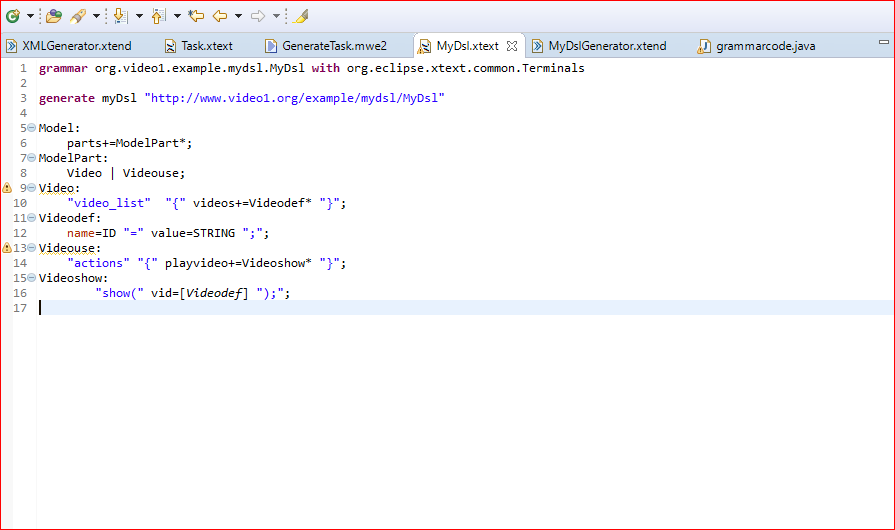Click the Forward navigation arrow
Screen dimensions: 895x530
pyautogui.click(x=258, y=16)
